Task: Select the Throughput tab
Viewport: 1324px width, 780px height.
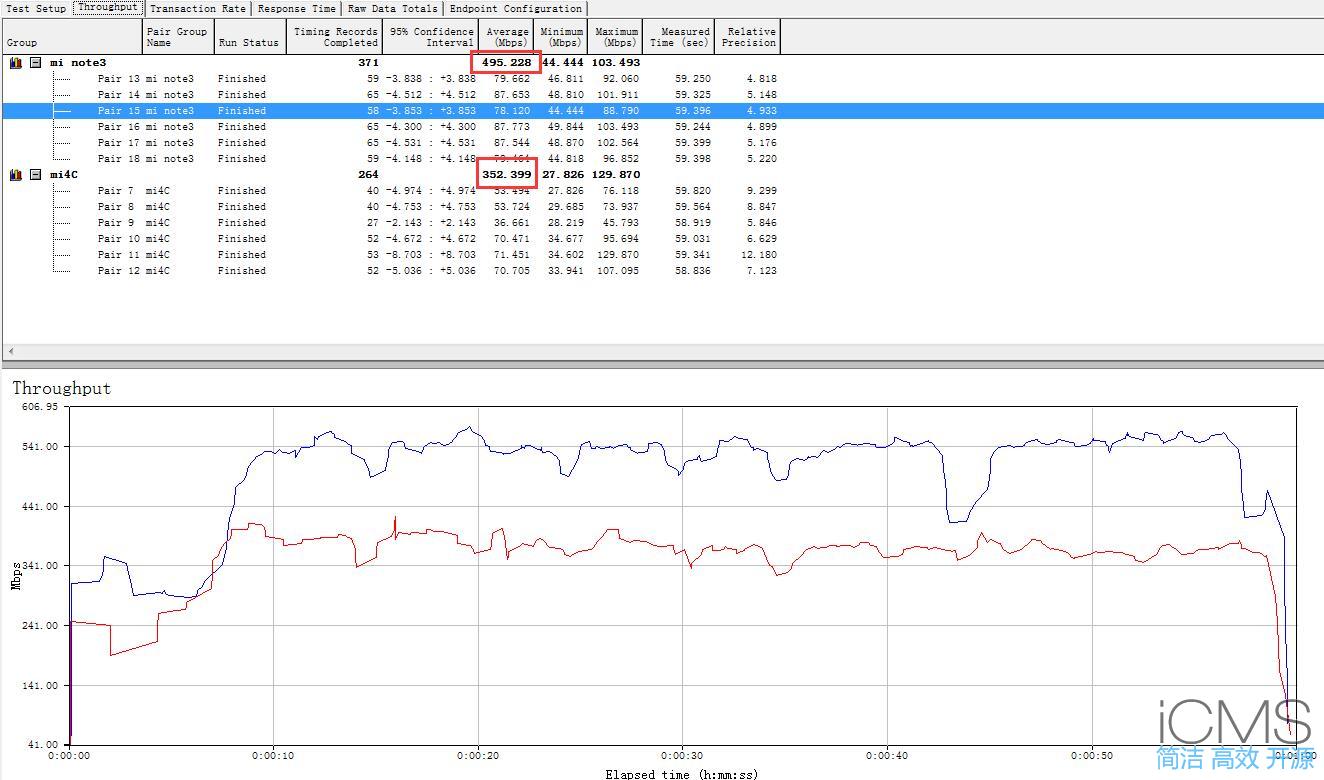Action: pos(108,8)
